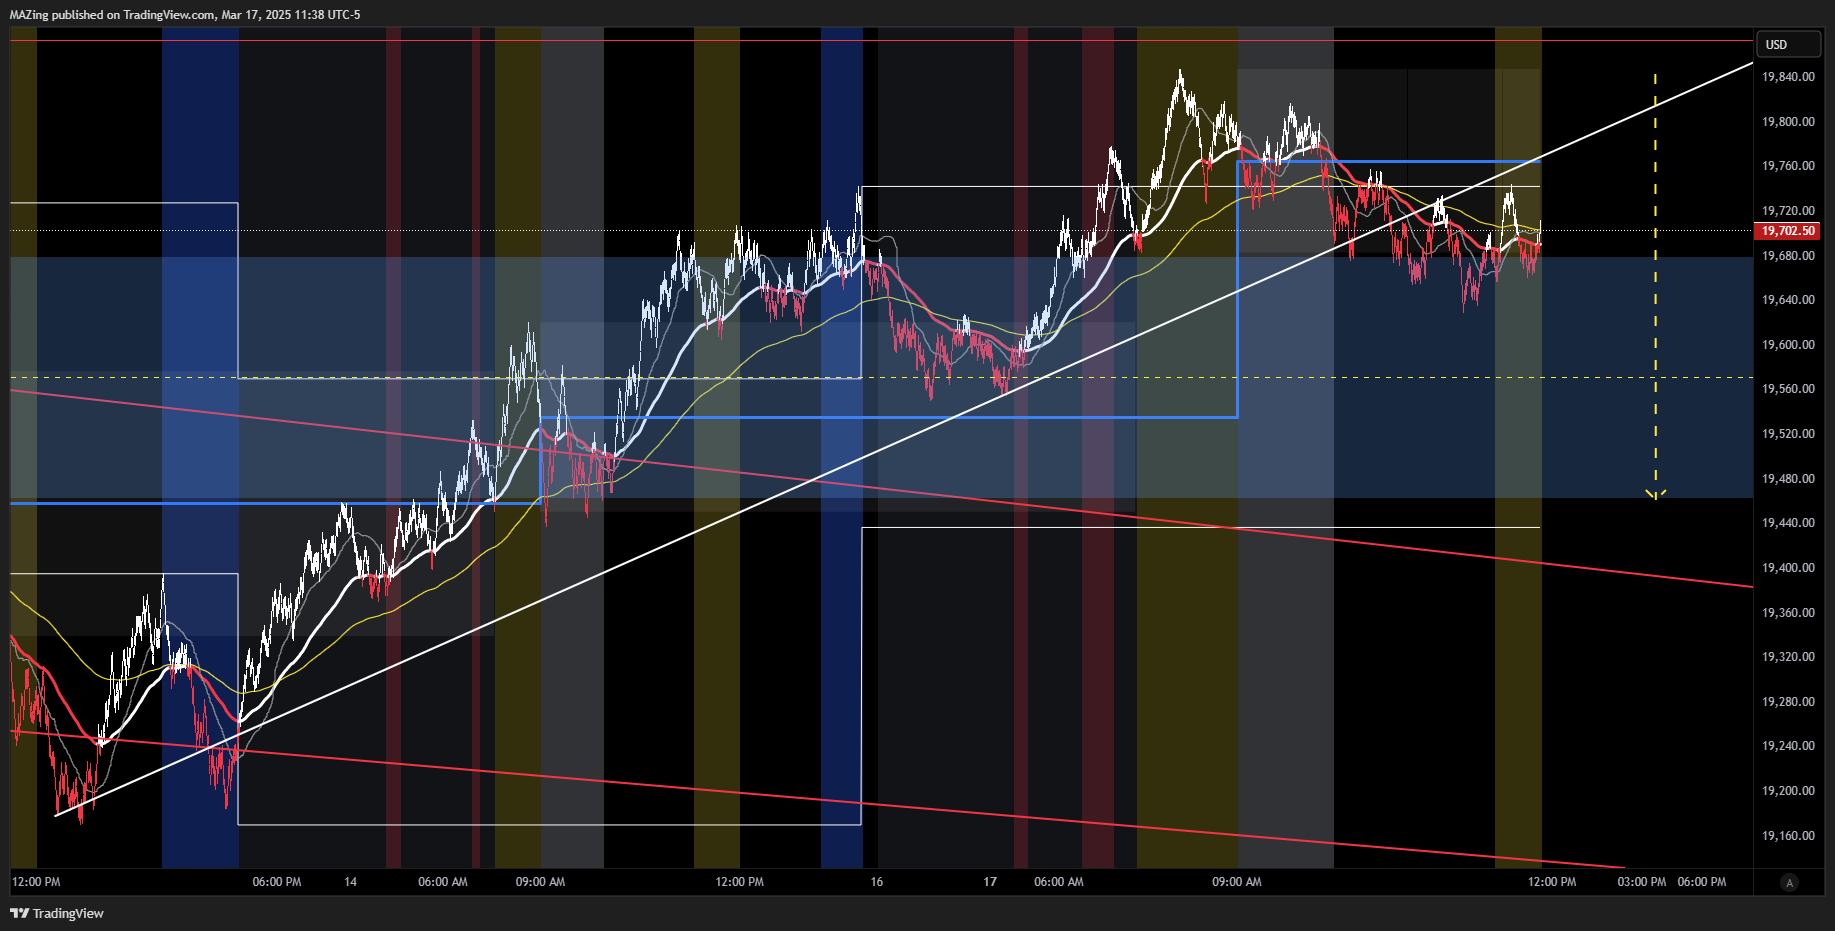This screenshot has height=931, width=1835.
Task: Select the 19,400.00 price axis label
Action: pos(1788,568)
